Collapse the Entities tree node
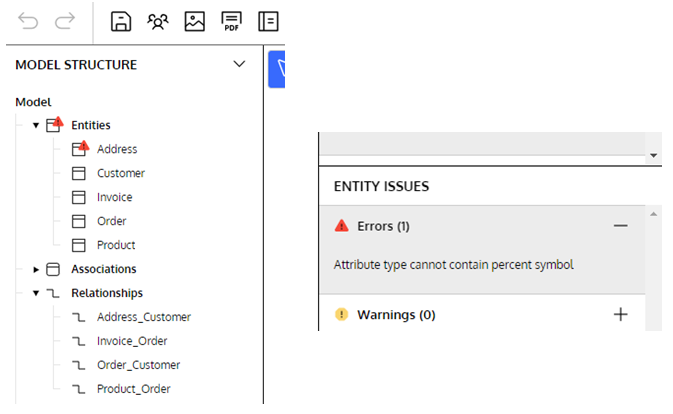Image resolution: width=673 pixels, height=414 pixels. click(x=36, y=125)
